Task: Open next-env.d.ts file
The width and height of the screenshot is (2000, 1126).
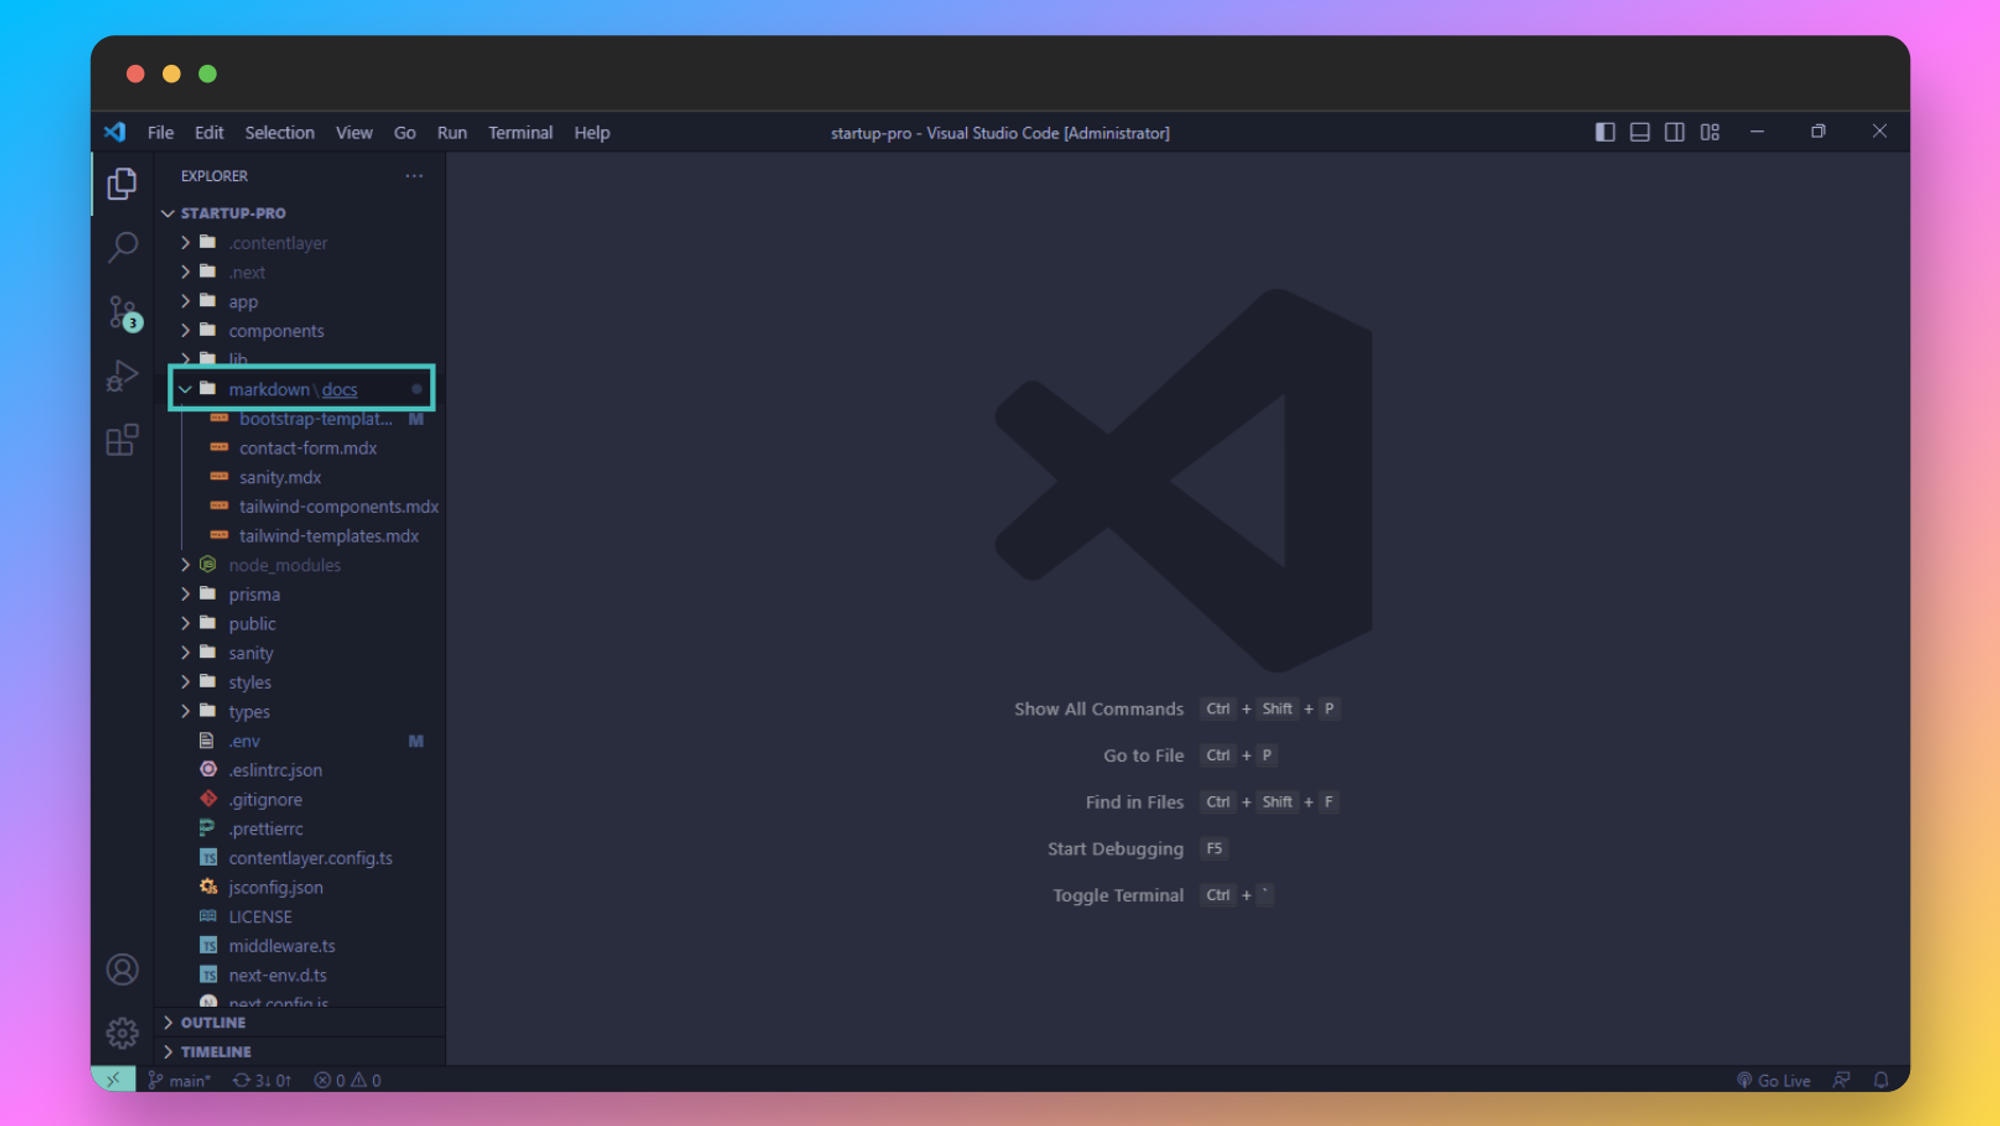Action: pyautogui.click(x=300, y=975)
